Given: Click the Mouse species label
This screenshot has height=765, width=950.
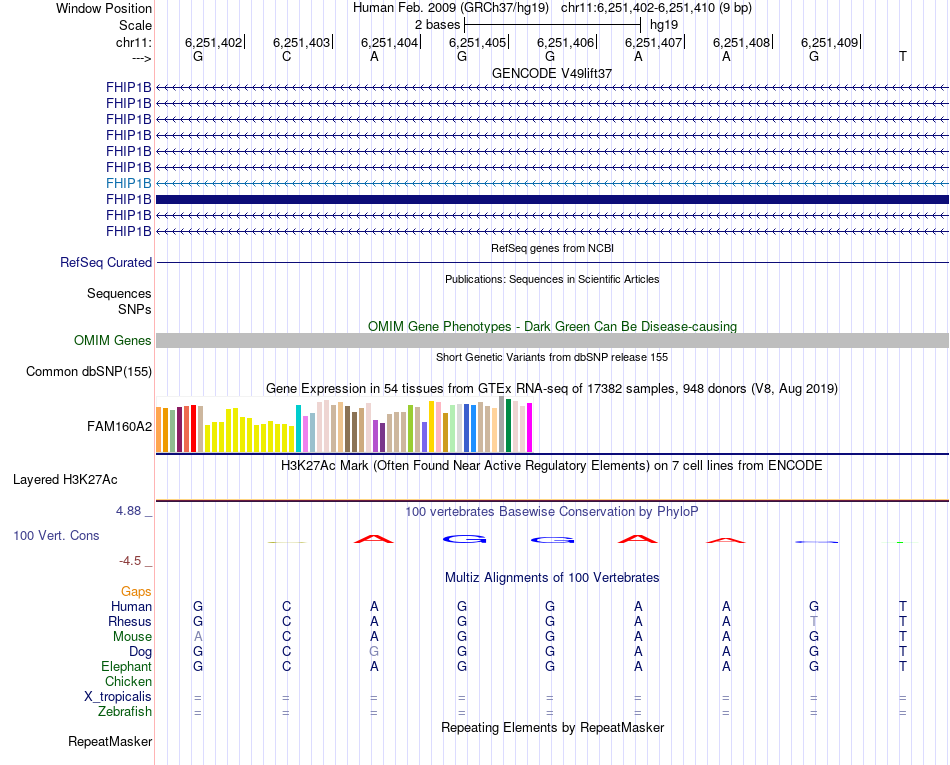Looking at the screenshot, I should click(132, 637).
